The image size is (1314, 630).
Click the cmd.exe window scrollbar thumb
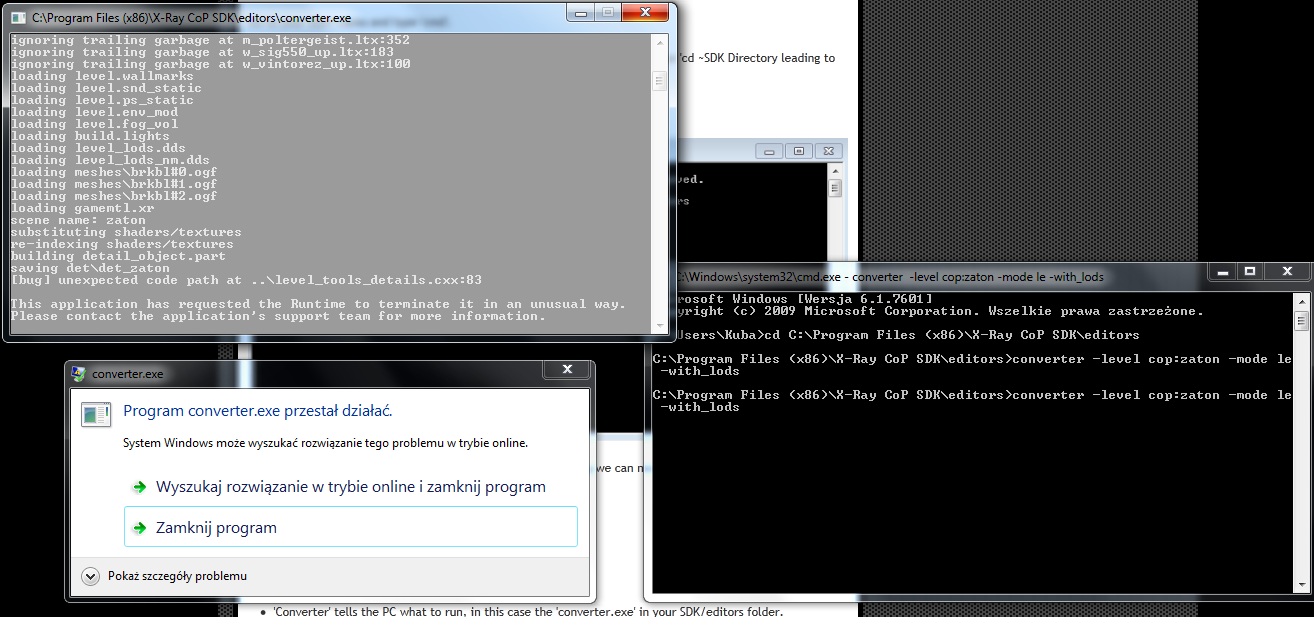(x=1301, y=320)
